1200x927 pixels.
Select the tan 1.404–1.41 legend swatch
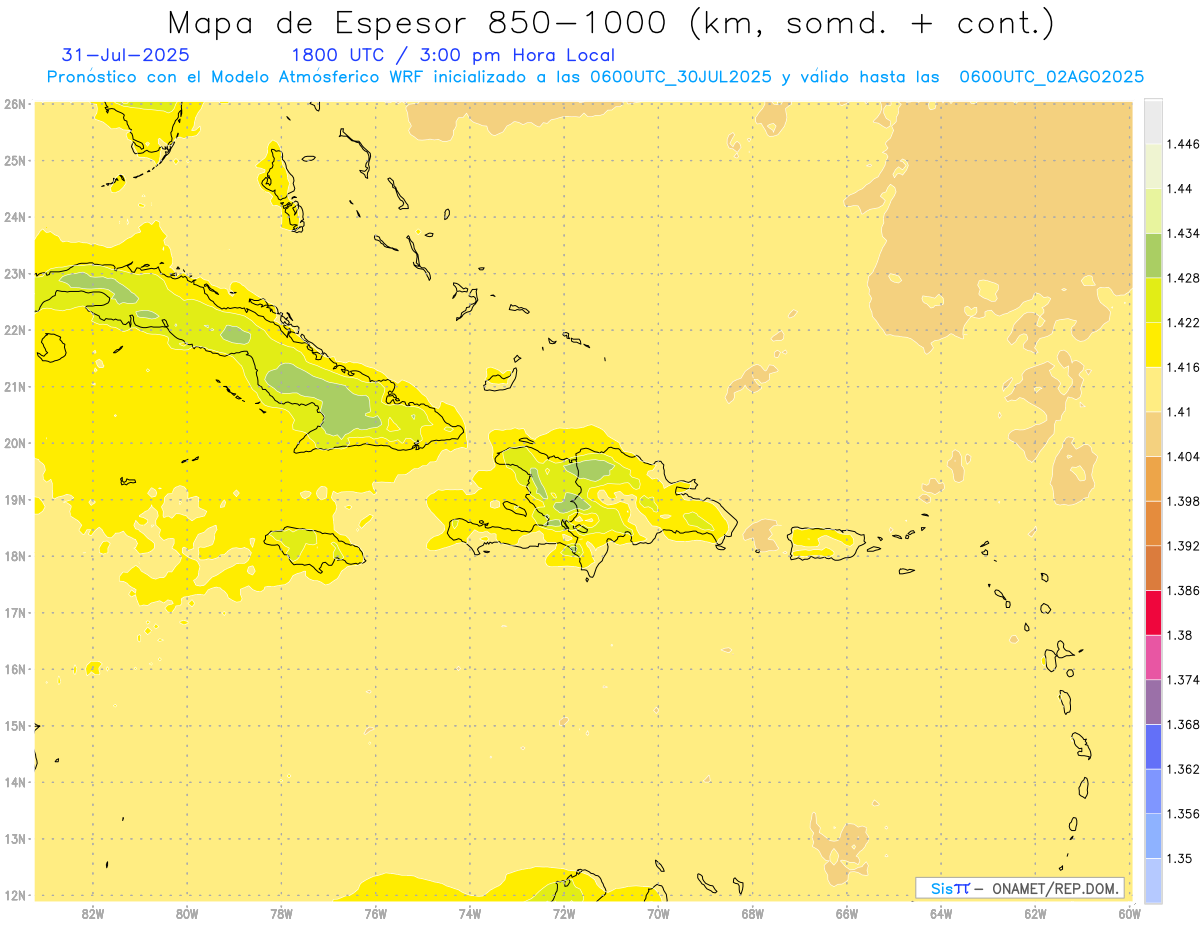[1153, 434]
